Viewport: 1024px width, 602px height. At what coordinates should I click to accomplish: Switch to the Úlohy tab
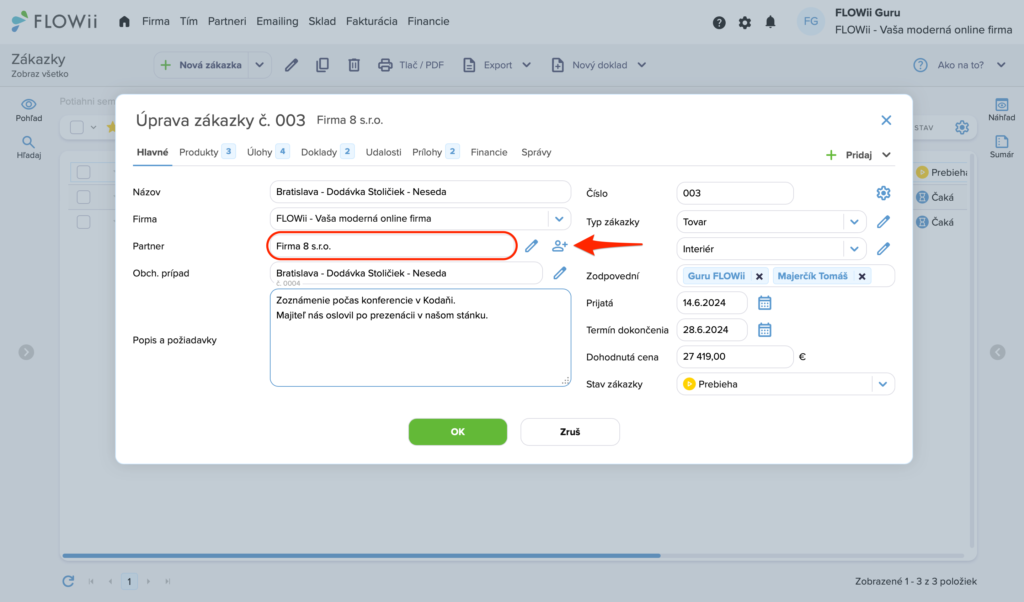click(268, 152)
